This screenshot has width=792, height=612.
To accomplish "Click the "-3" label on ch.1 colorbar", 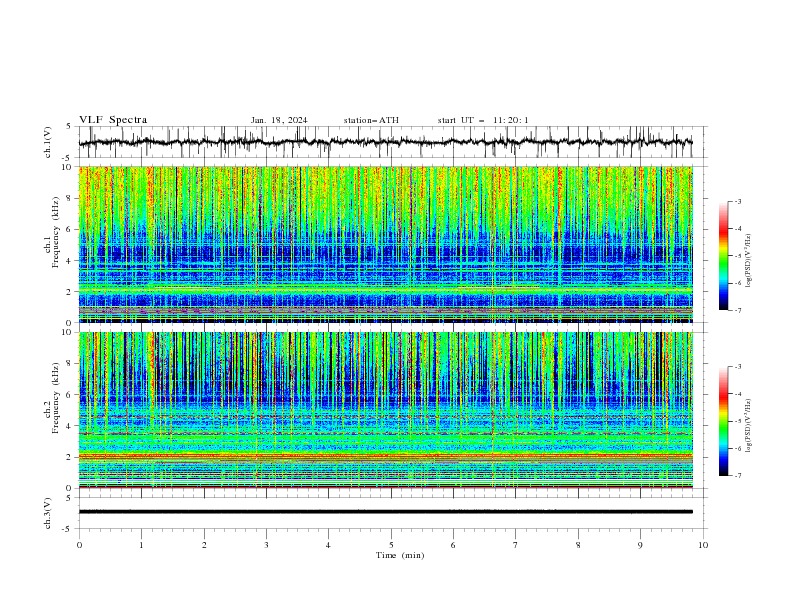I will [737, 201].
